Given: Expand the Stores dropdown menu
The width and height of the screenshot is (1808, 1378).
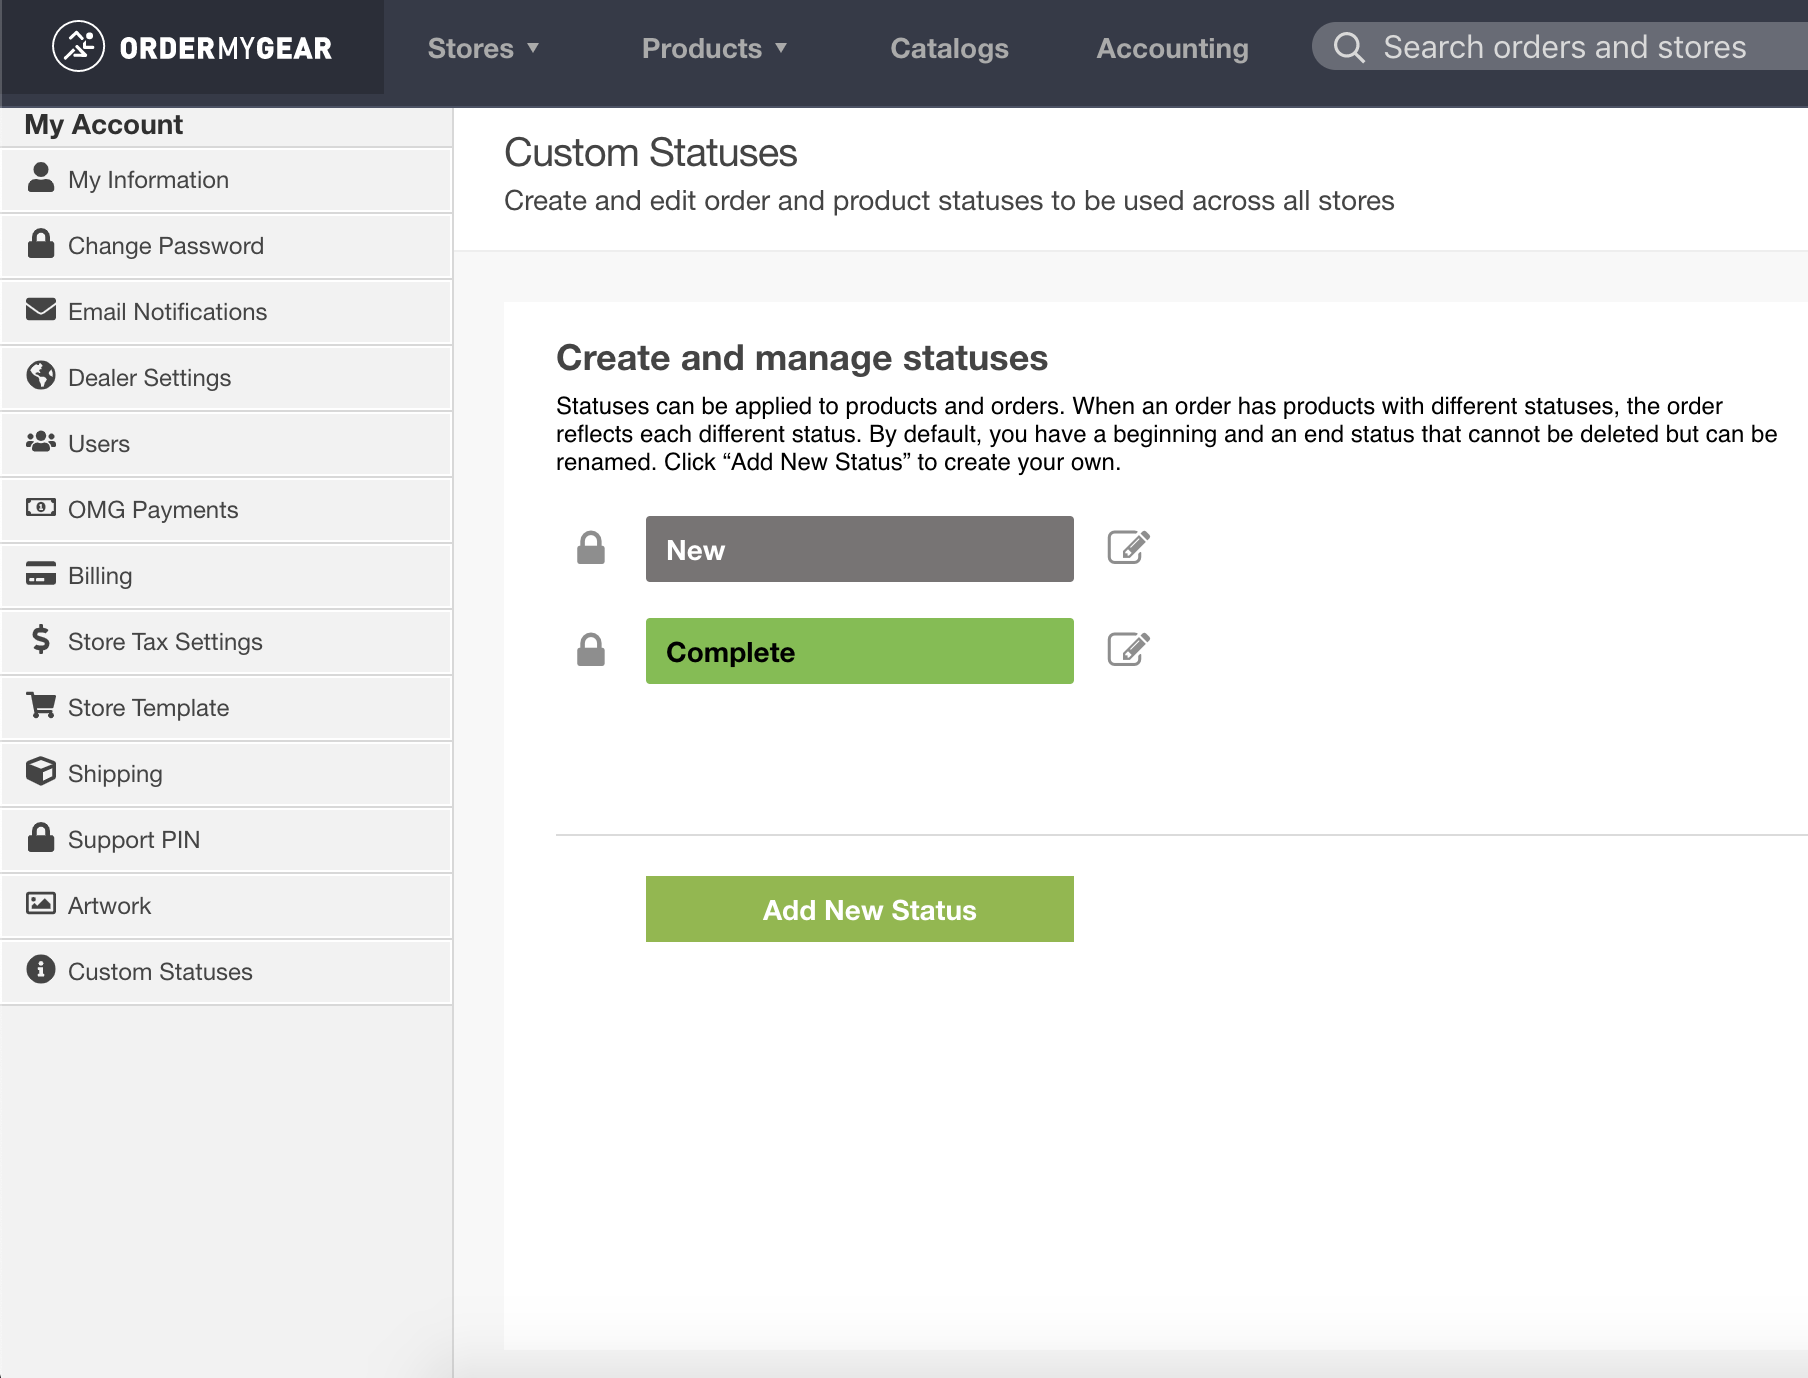Looking at the screenshot, I should coord(483,48).
